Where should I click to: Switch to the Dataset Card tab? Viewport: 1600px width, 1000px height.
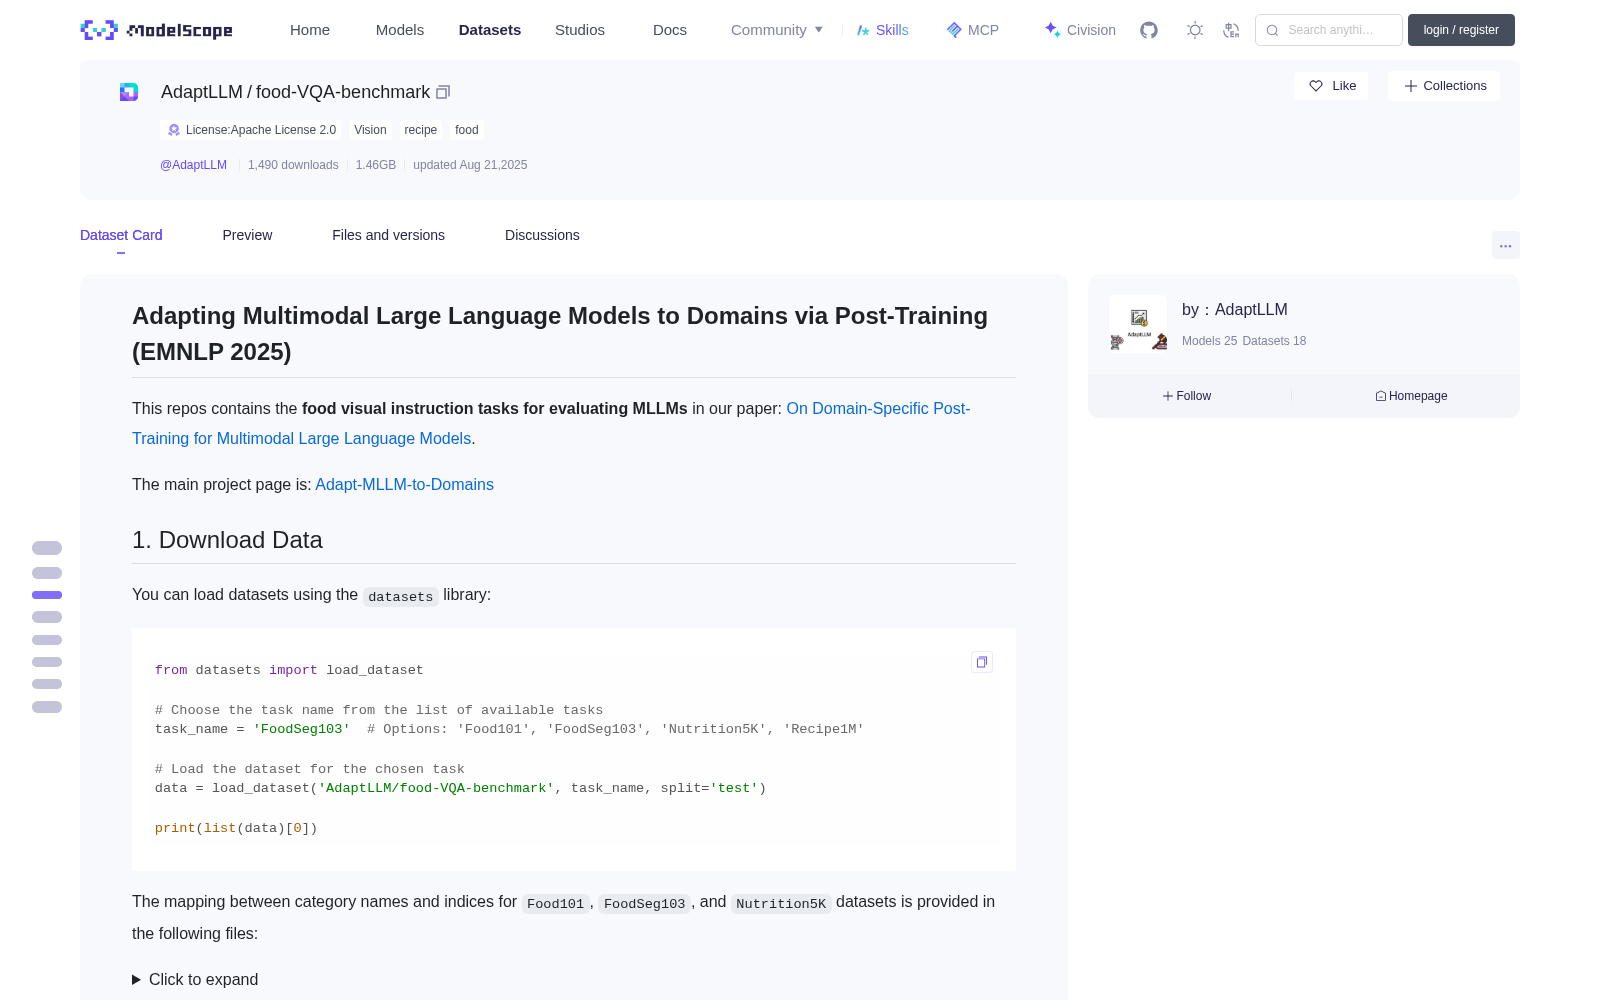121,235
